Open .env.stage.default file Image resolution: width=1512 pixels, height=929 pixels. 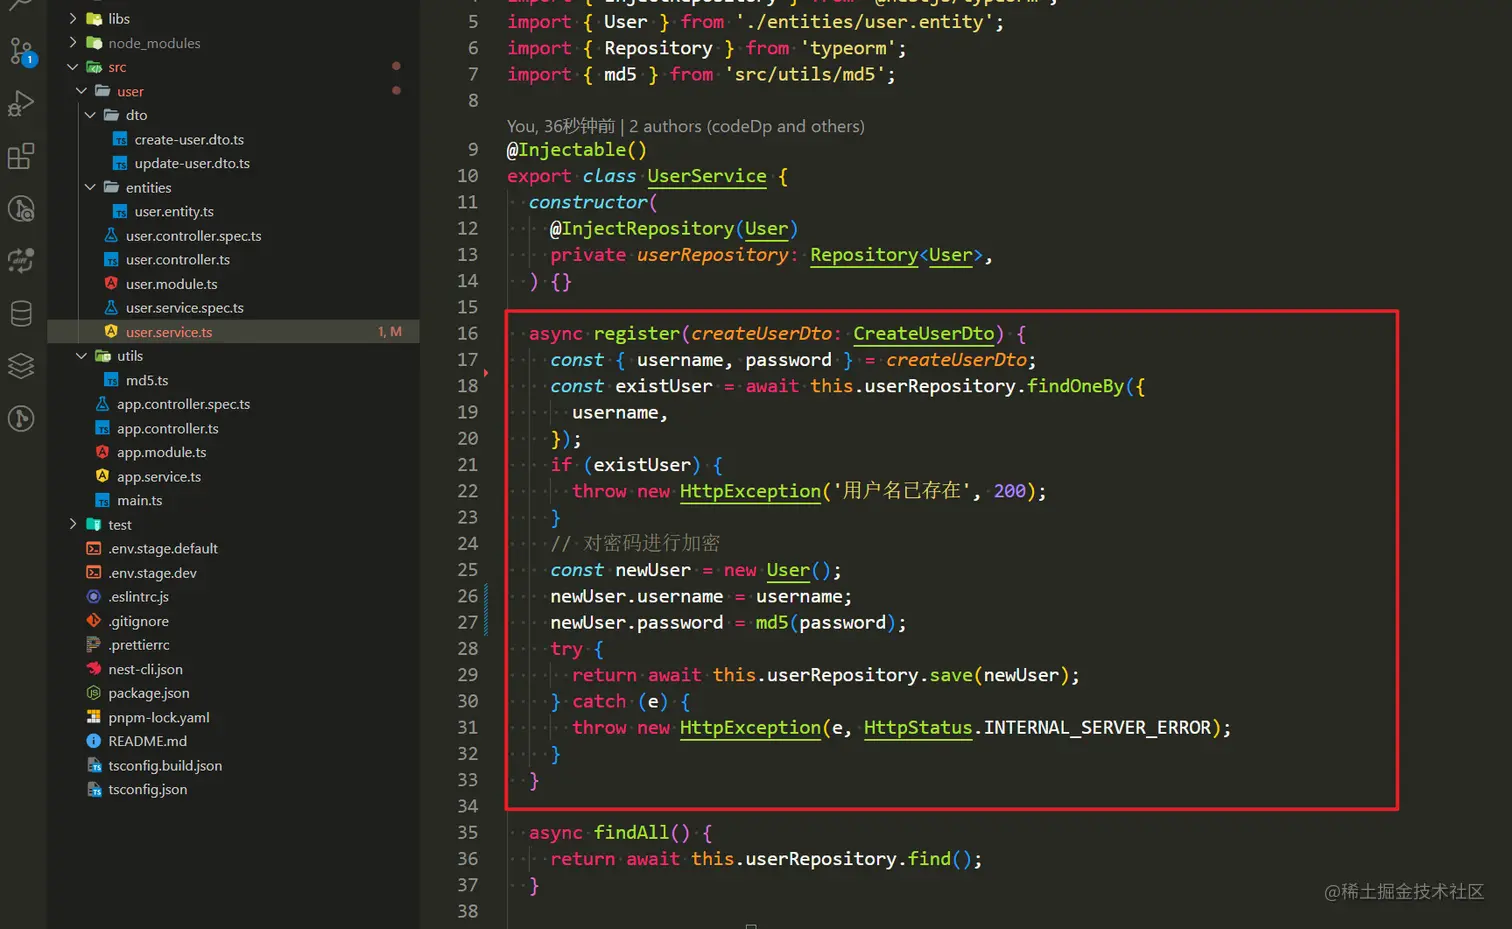click(x=163, y=549)
